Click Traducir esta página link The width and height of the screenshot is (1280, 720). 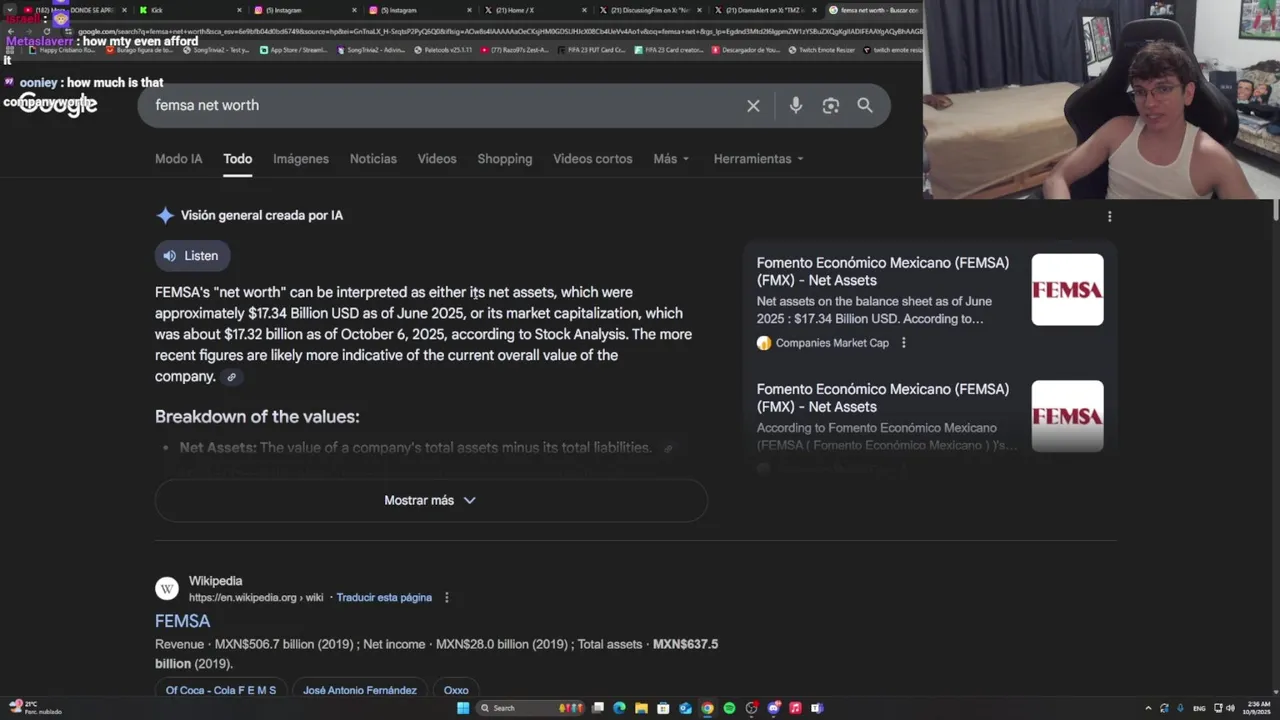tap(384, 598)
